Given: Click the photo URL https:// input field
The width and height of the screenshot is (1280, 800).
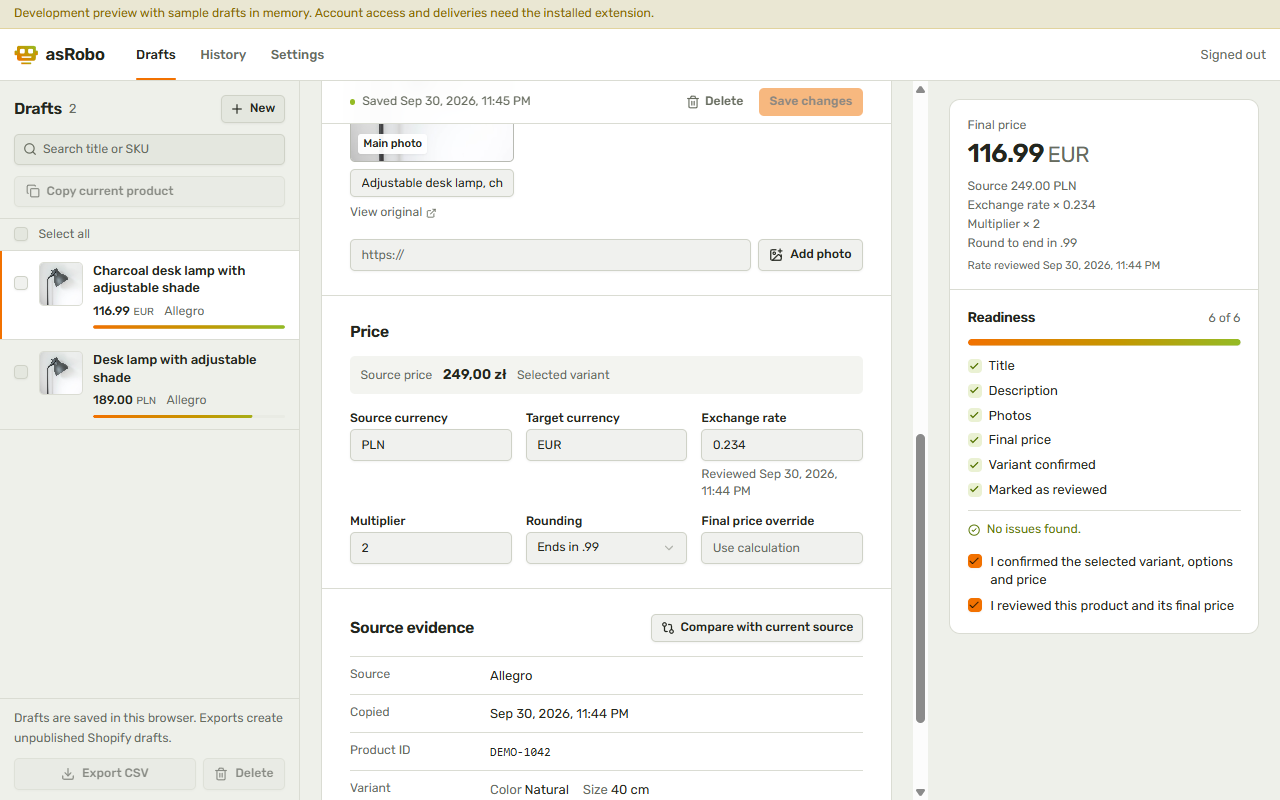Looking at the screenshot, I should click(x=550, y=255).
